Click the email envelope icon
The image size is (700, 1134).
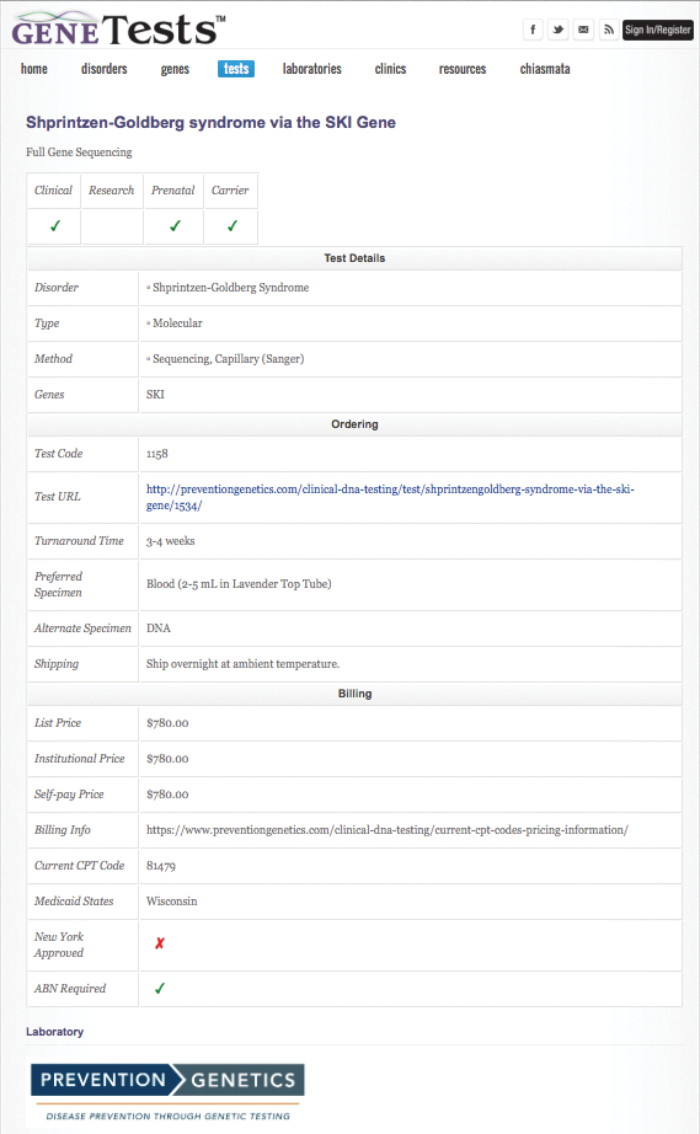tap(583, 30)
